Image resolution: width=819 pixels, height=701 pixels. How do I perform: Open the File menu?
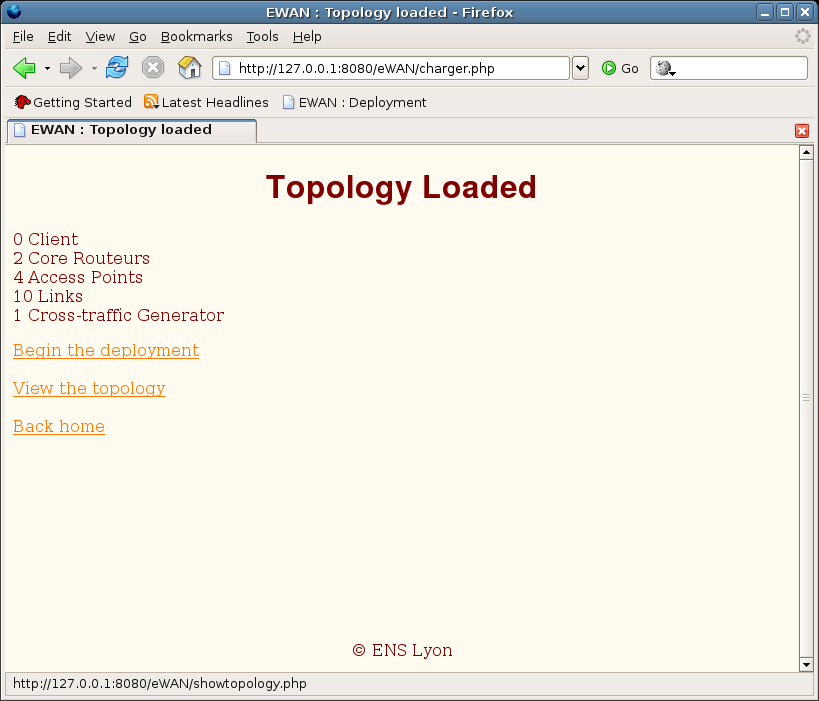(23, 37)
